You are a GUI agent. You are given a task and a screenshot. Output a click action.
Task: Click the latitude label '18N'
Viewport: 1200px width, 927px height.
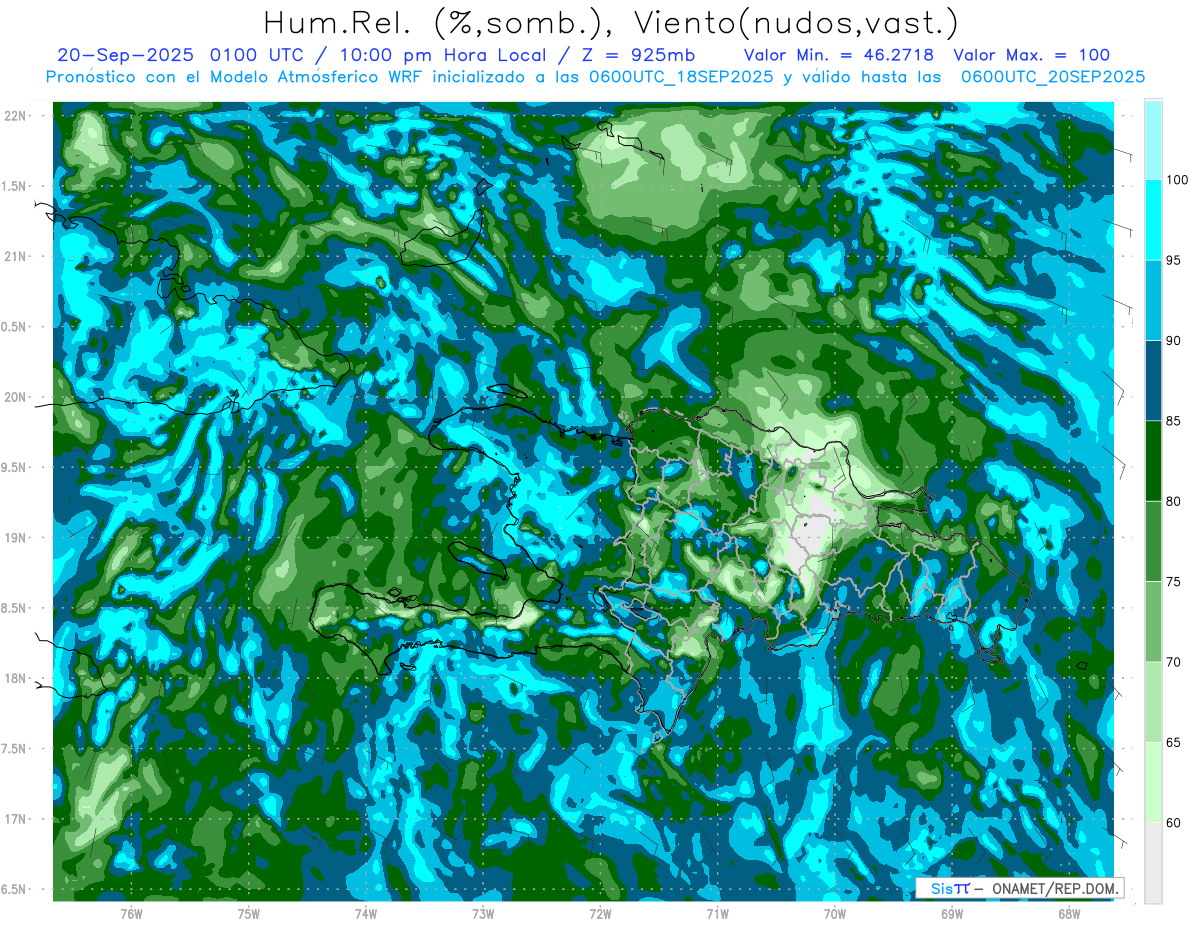16,678
